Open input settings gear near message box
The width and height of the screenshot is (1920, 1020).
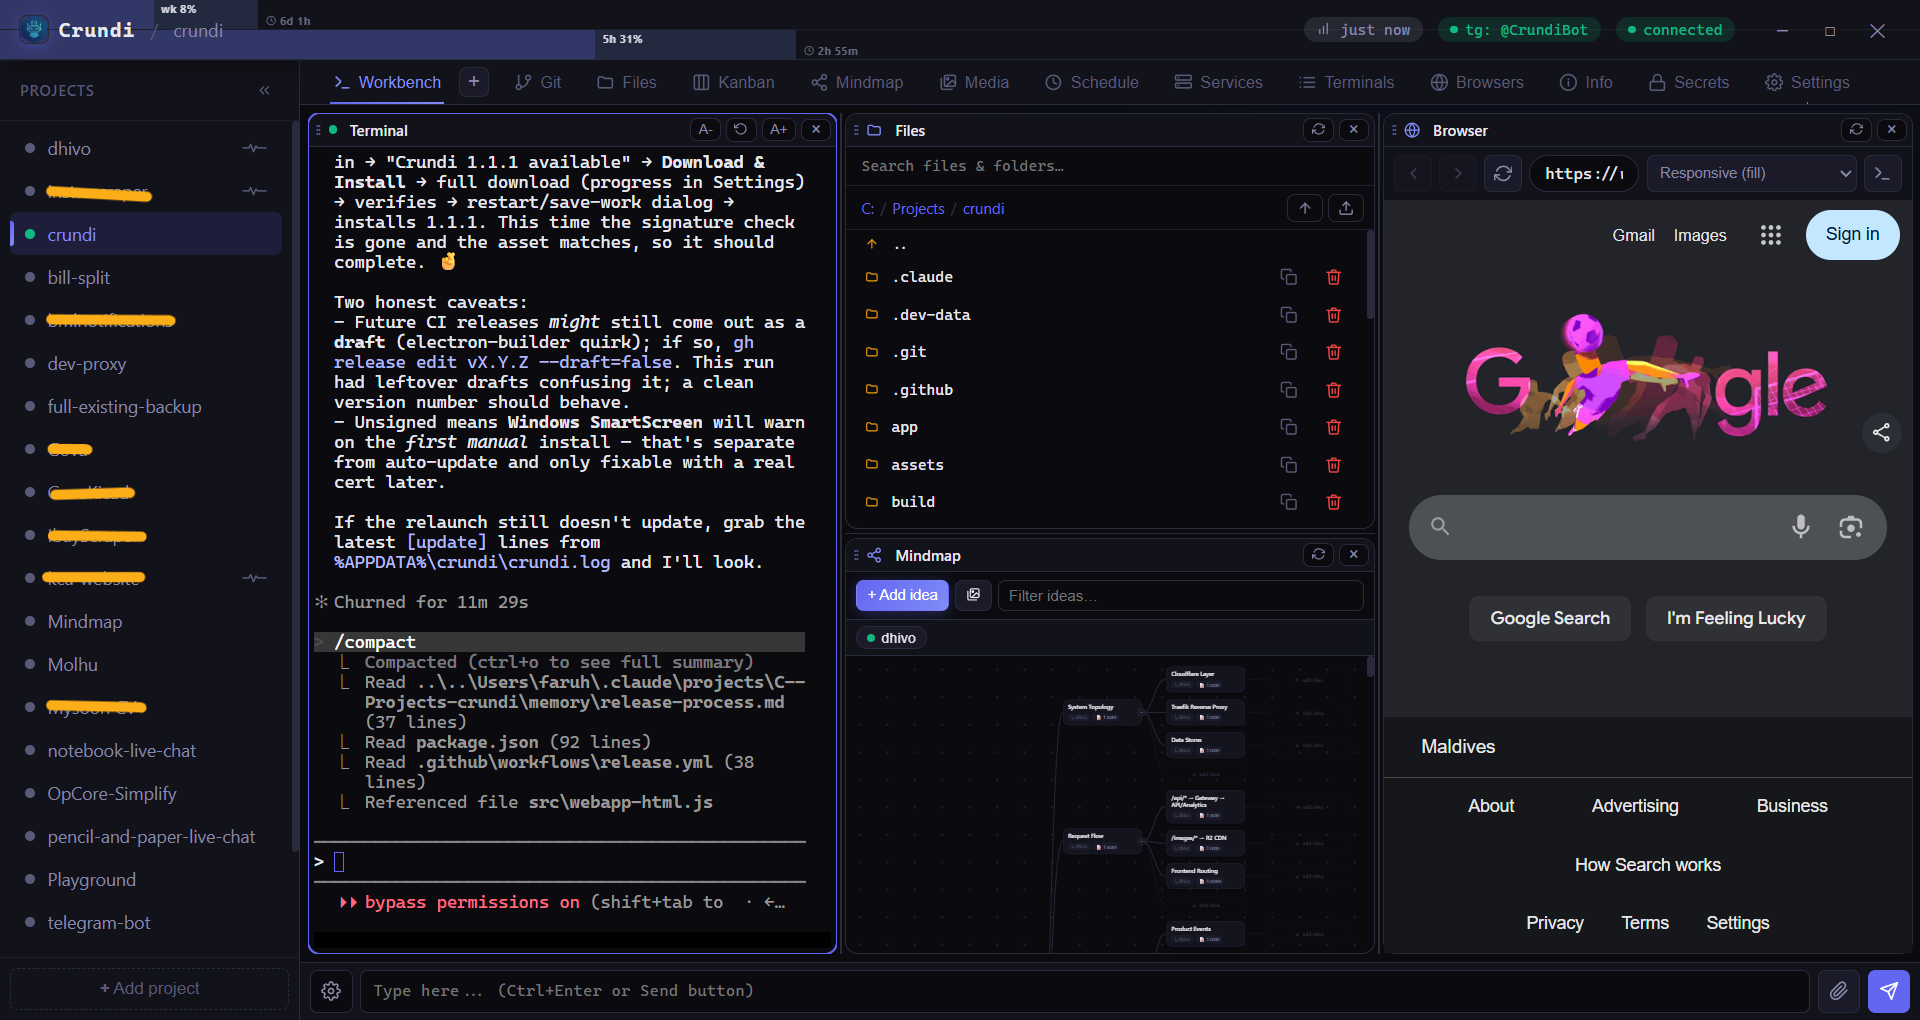[x=331, y=991]
